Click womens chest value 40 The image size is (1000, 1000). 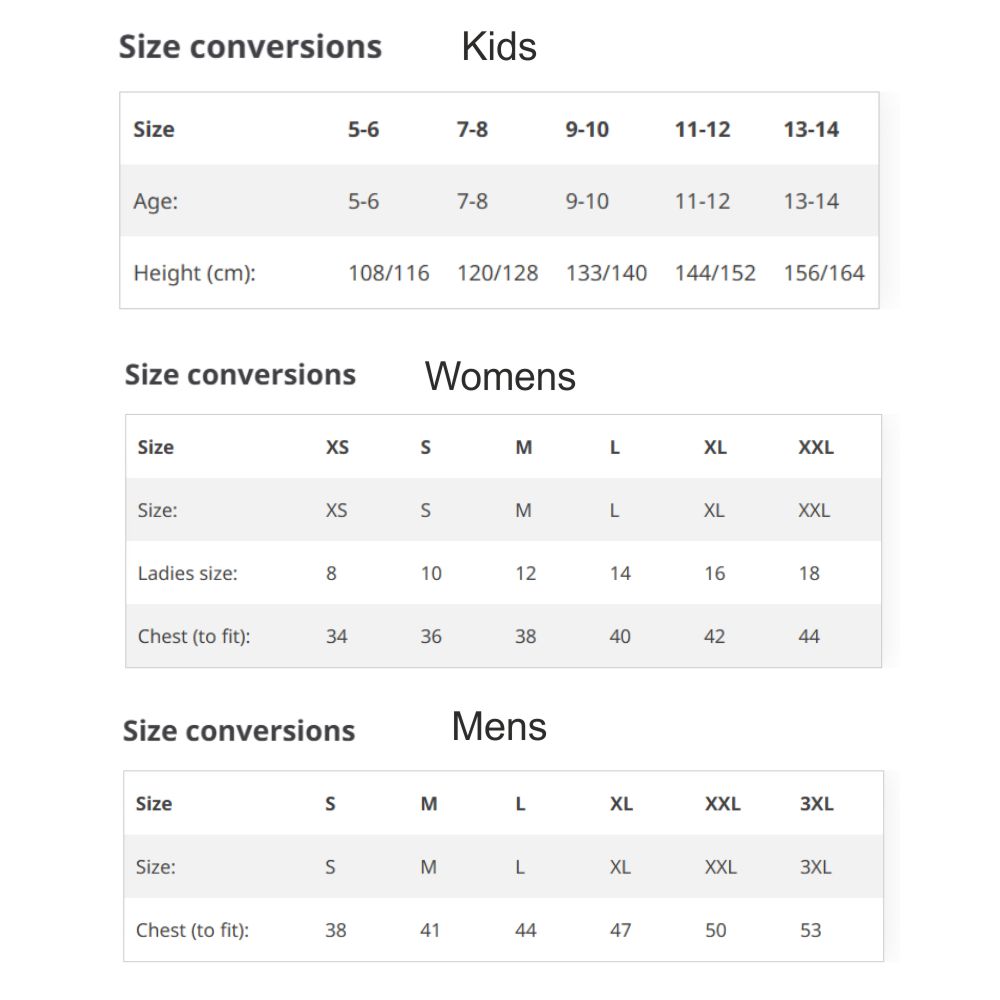(x=620, y=636)
